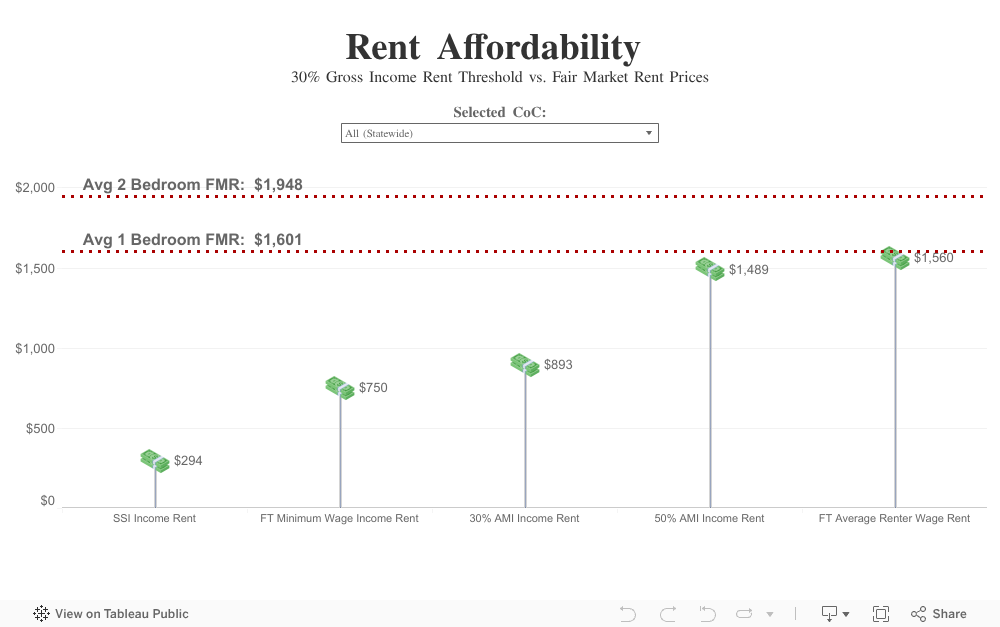Viewport: 1000px width, 627px height.
Task: Click the Share text button
Action: [x=949, y=614]
